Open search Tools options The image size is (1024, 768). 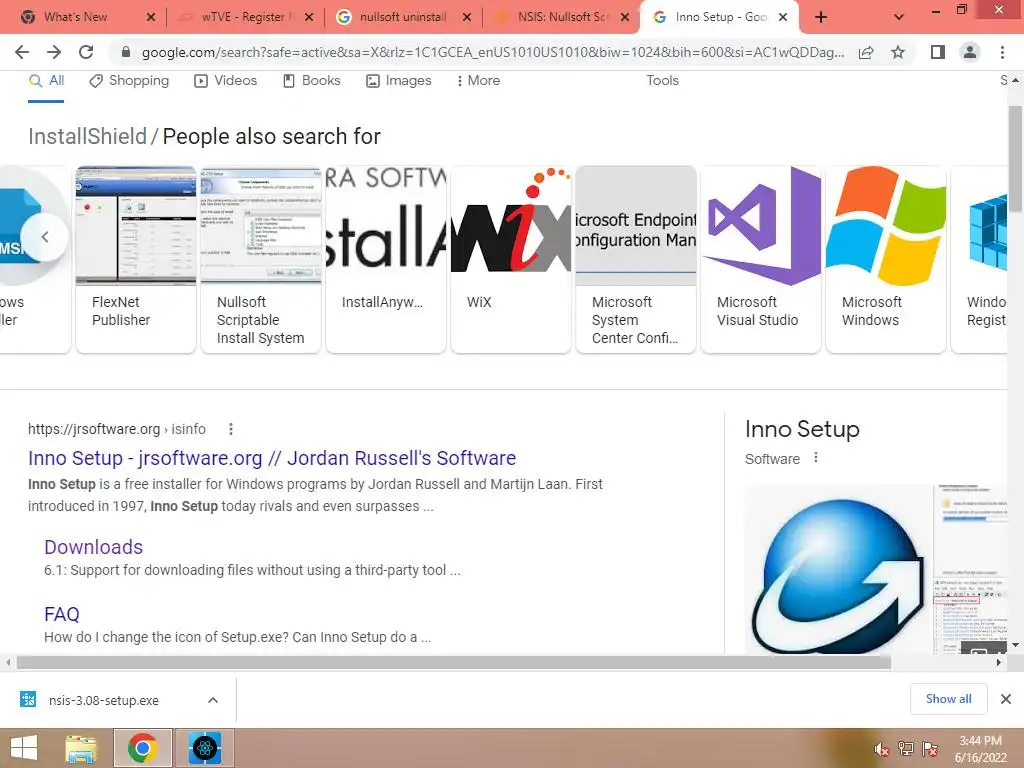[662, 81]
